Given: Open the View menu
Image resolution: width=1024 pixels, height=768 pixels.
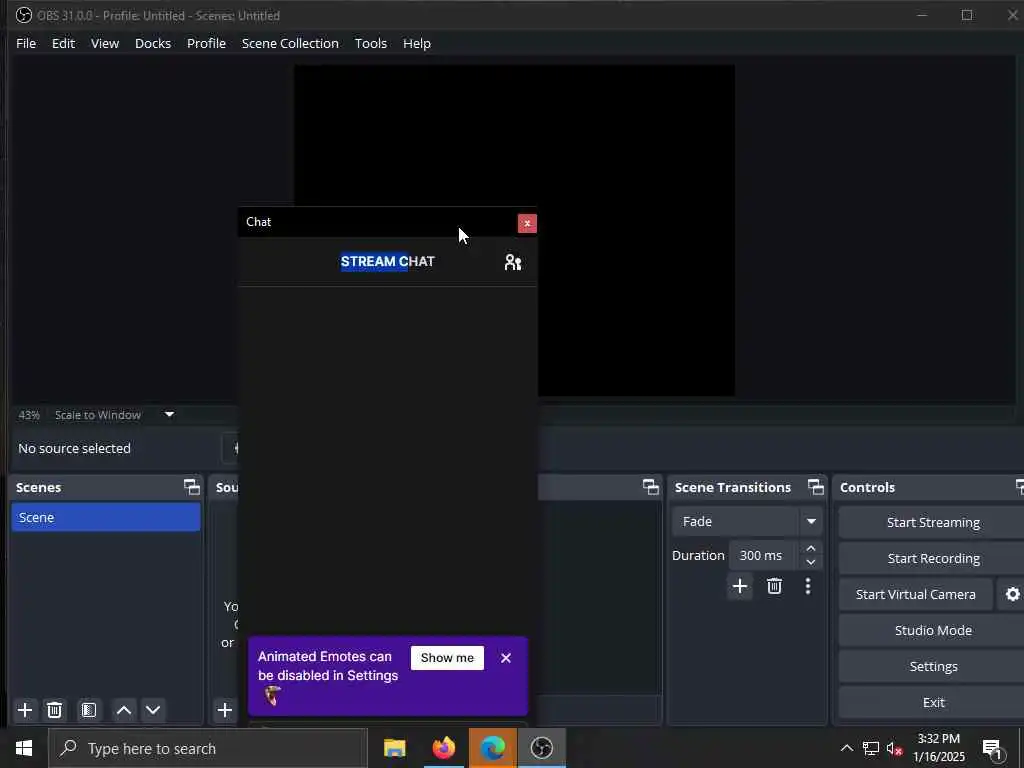Looking at the screenshot, I should coord(104,43).
